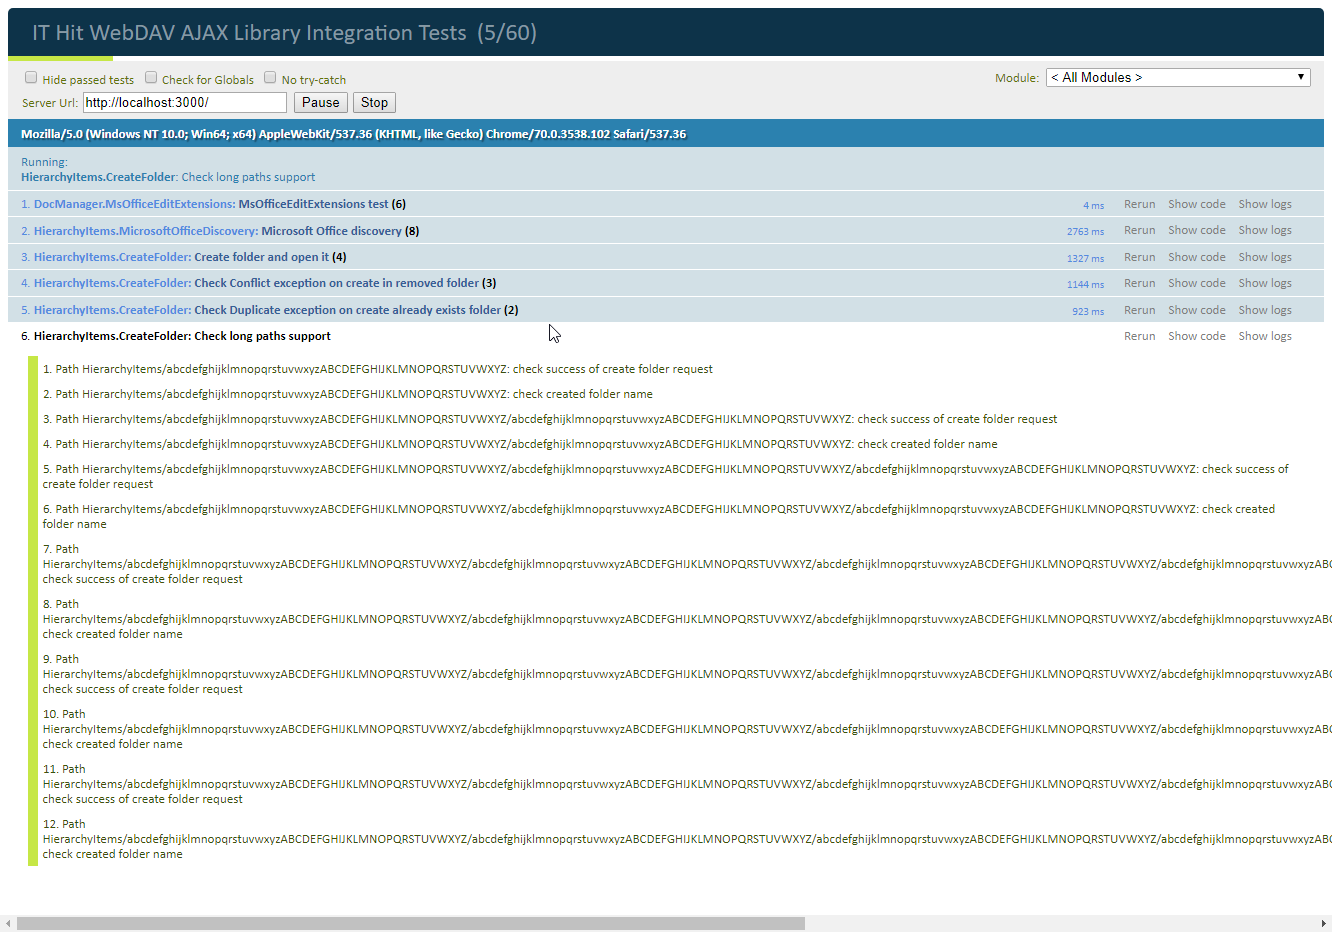
Task: Show logs for Create folder and open it
Action: point(1265,257)
